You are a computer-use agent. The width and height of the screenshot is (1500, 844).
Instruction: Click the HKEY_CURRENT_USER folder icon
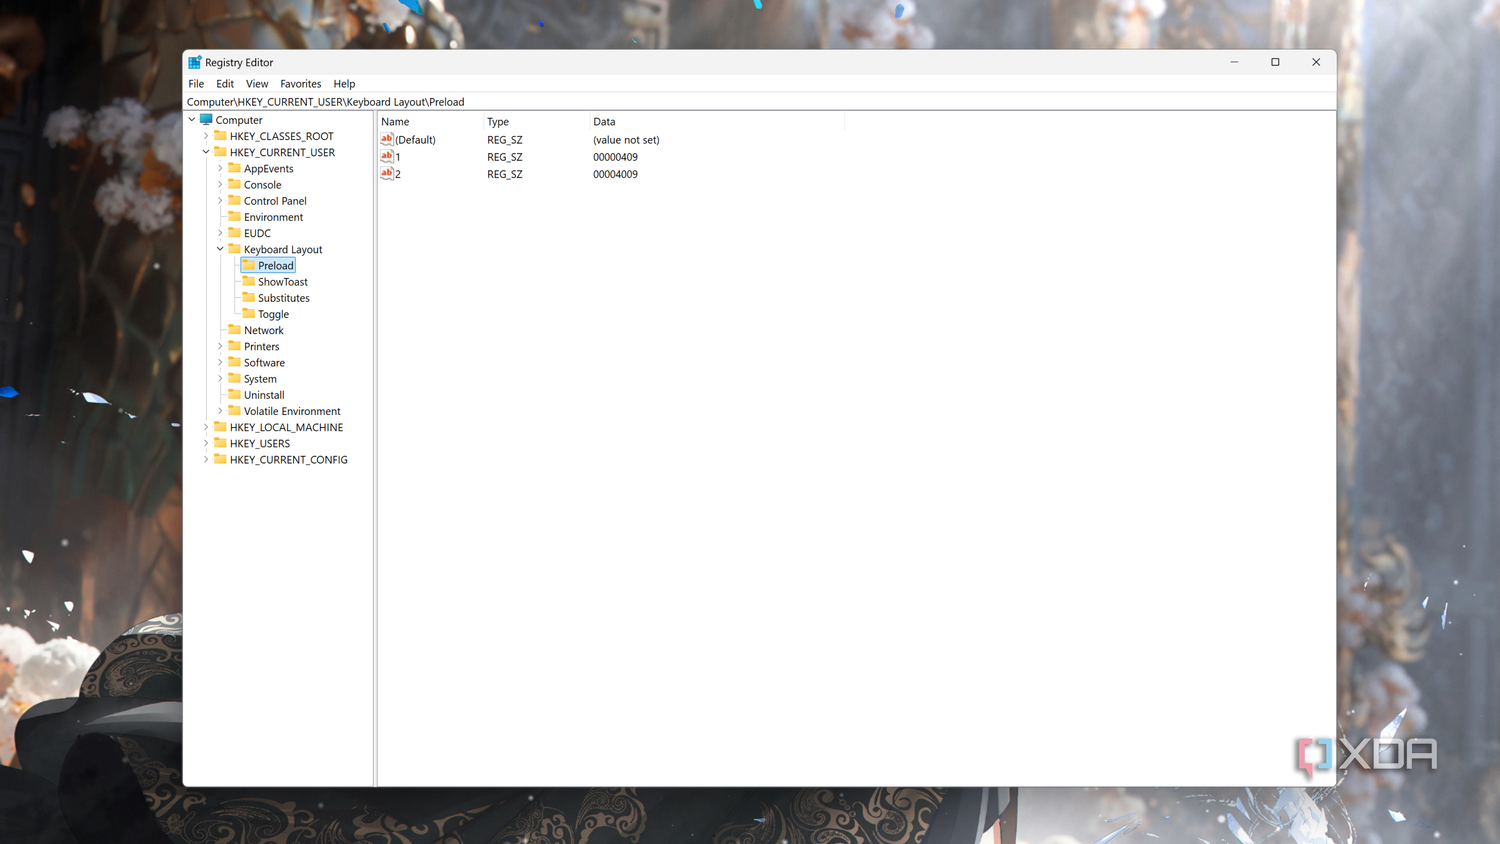tap(220, 152)
